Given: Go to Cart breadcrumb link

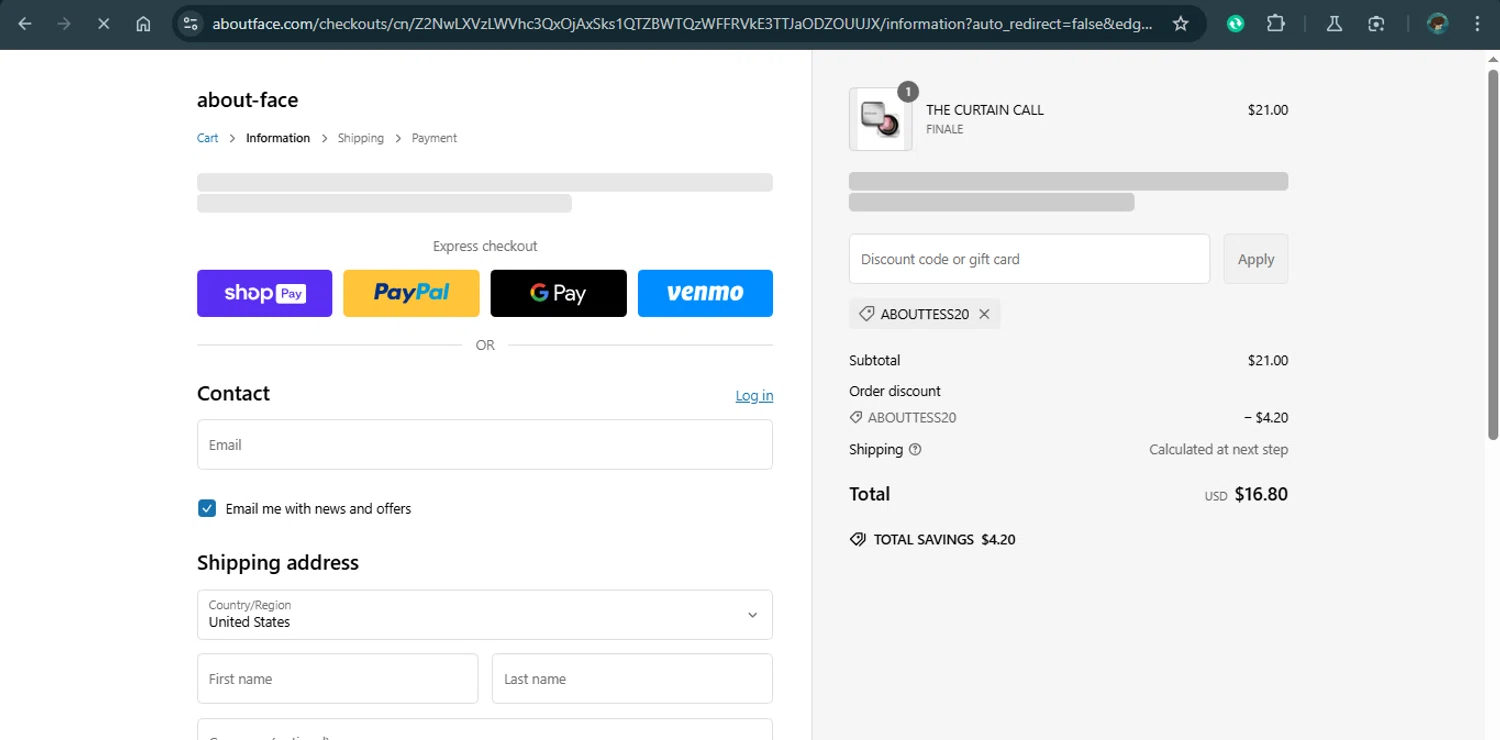Looking at the screenshot, I should coord(207,138).
